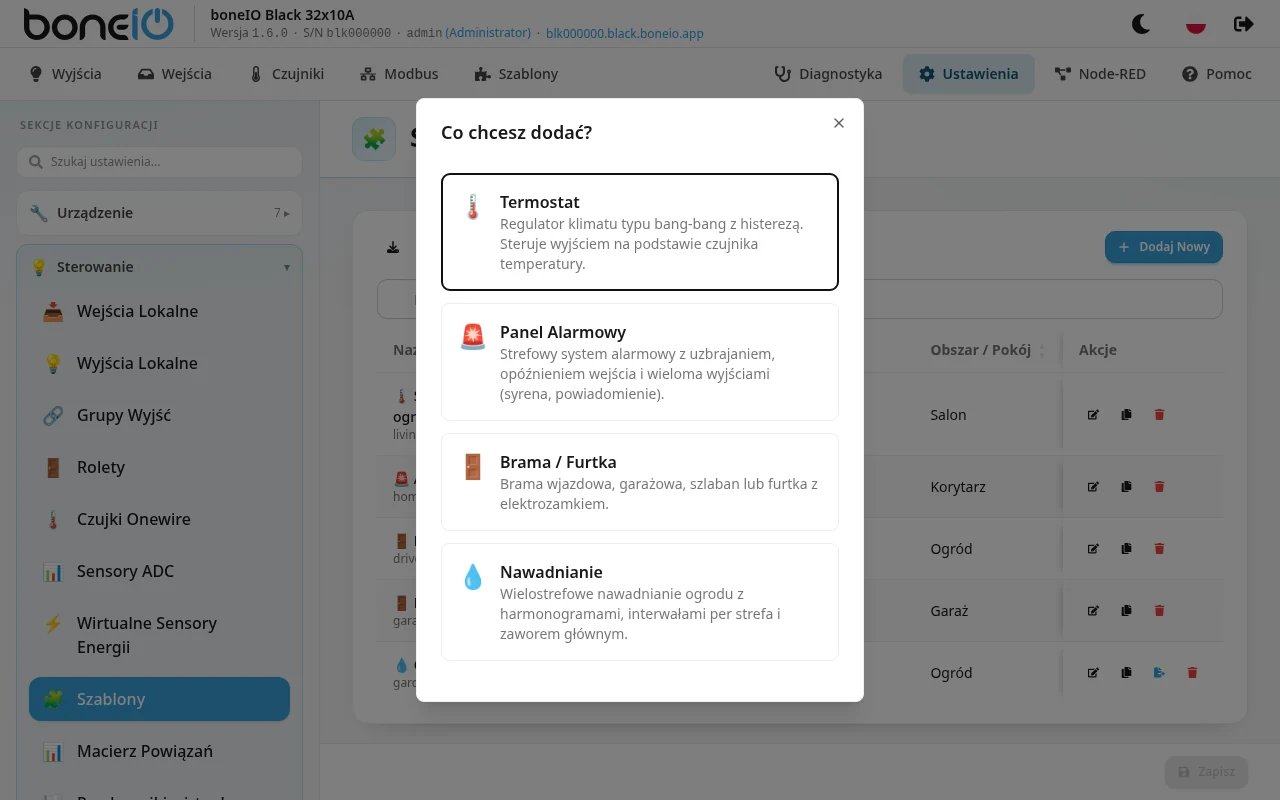
Task: Pick the Brama / Furtka template
Action: (x=640, y=482)
